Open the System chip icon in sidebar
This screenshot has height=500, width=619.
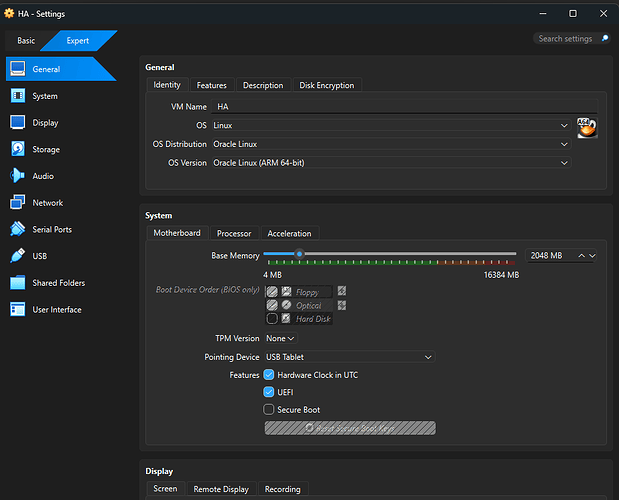pos(18,96)
